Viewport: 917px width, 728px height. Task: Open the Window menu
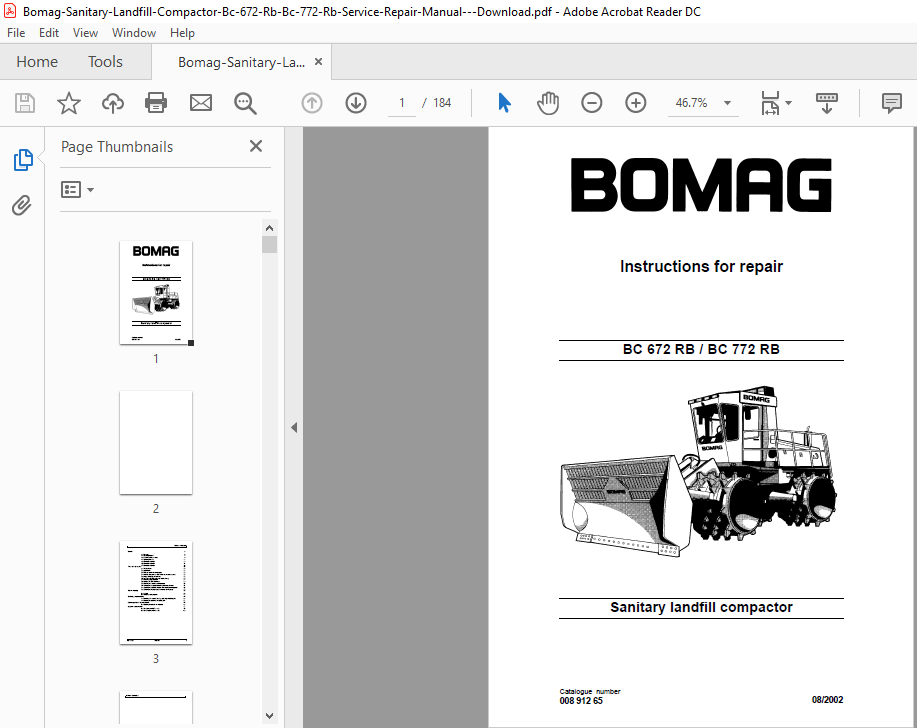click(133, 33)
